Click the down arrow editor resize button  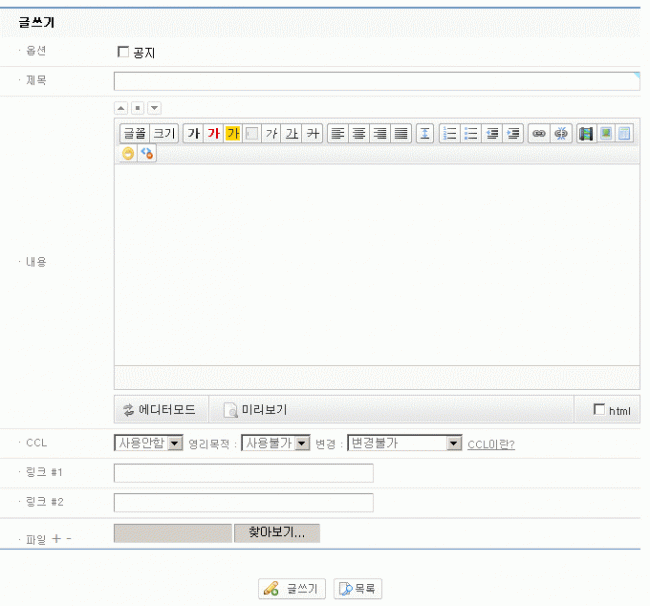[154, 108]
